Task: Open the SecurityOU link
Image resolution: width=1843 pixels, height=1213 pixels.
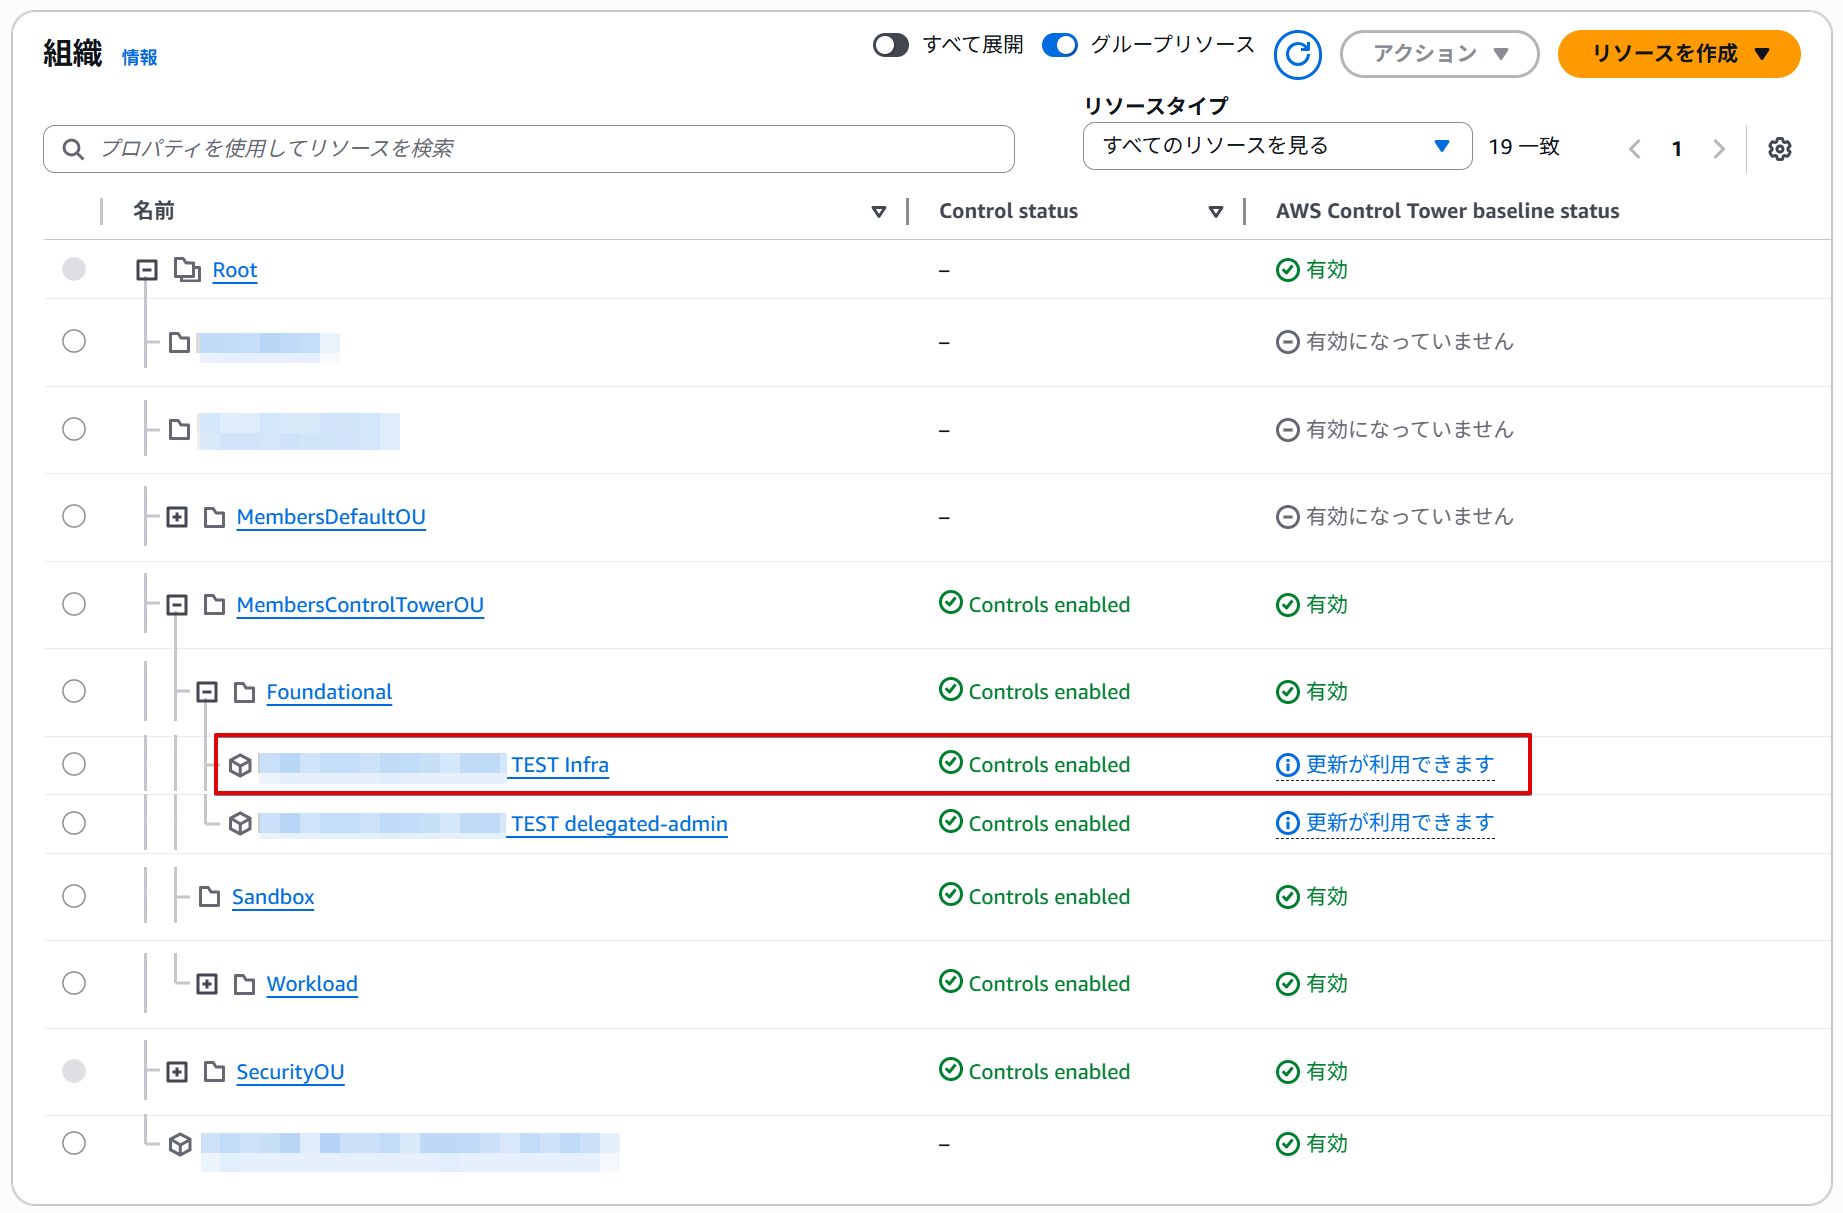Action: pyautogui.click(x=290, y=1072)
